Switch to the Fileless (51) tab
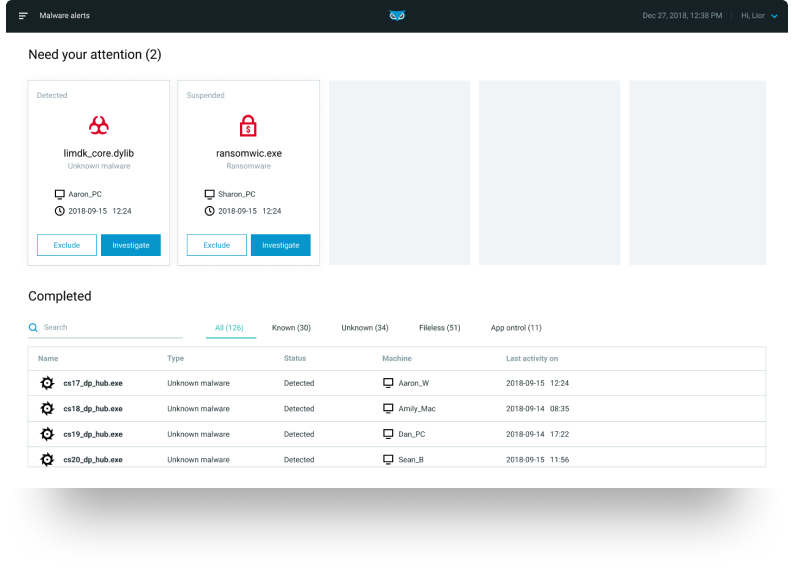 pos(439,328)
